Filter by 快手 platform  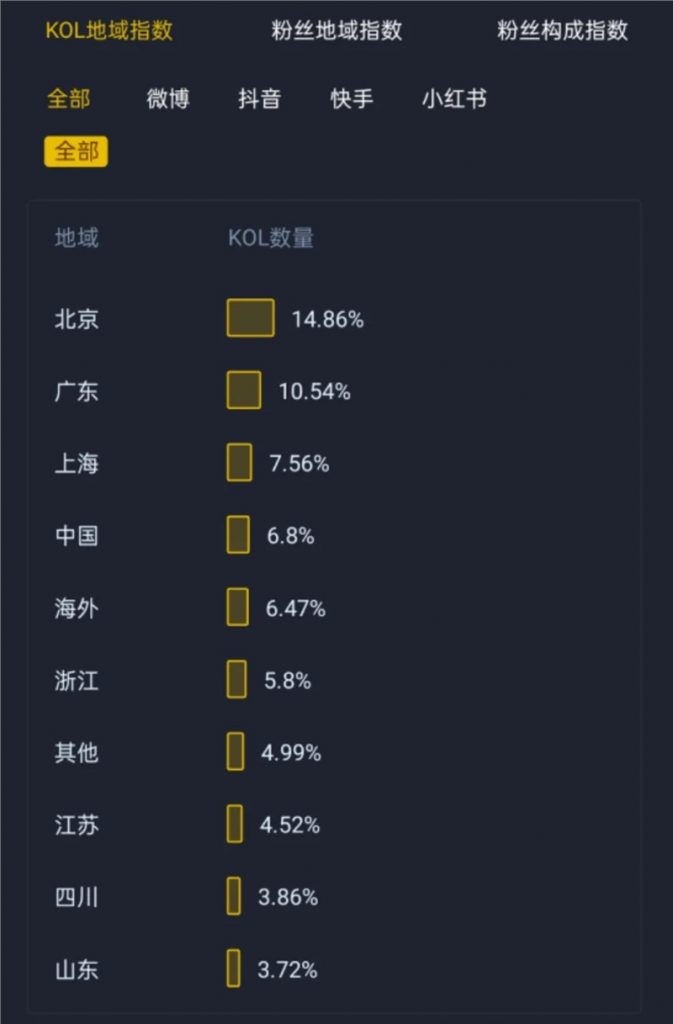[x=352, y=99]
